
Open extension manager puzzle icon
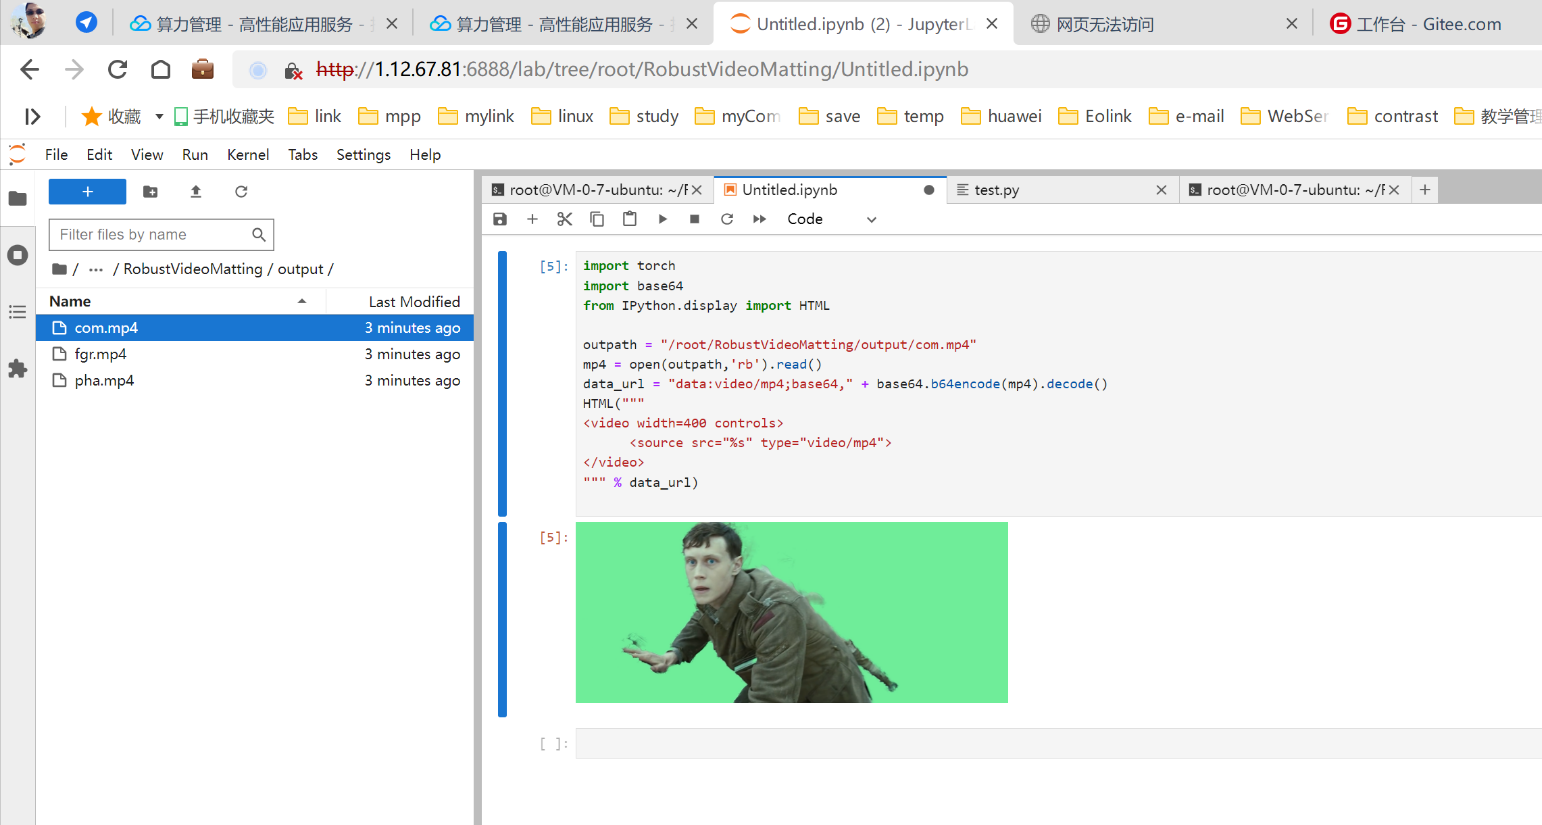[17, 369]
